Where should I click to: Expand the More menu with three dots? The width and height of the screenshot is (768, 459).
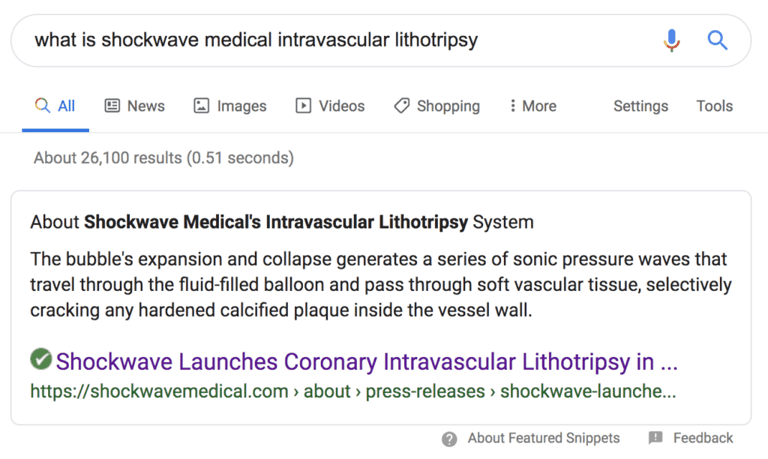tap(533, 106)
